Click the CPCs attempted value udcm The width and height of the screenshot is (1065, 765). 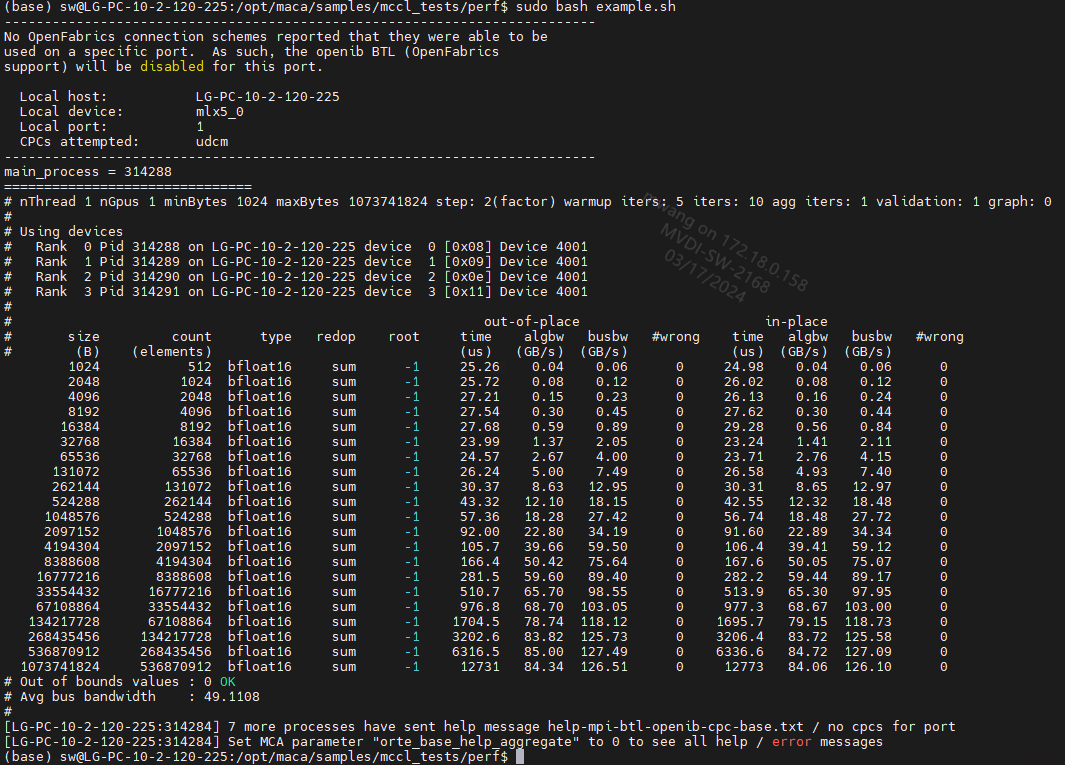point(212,142)
